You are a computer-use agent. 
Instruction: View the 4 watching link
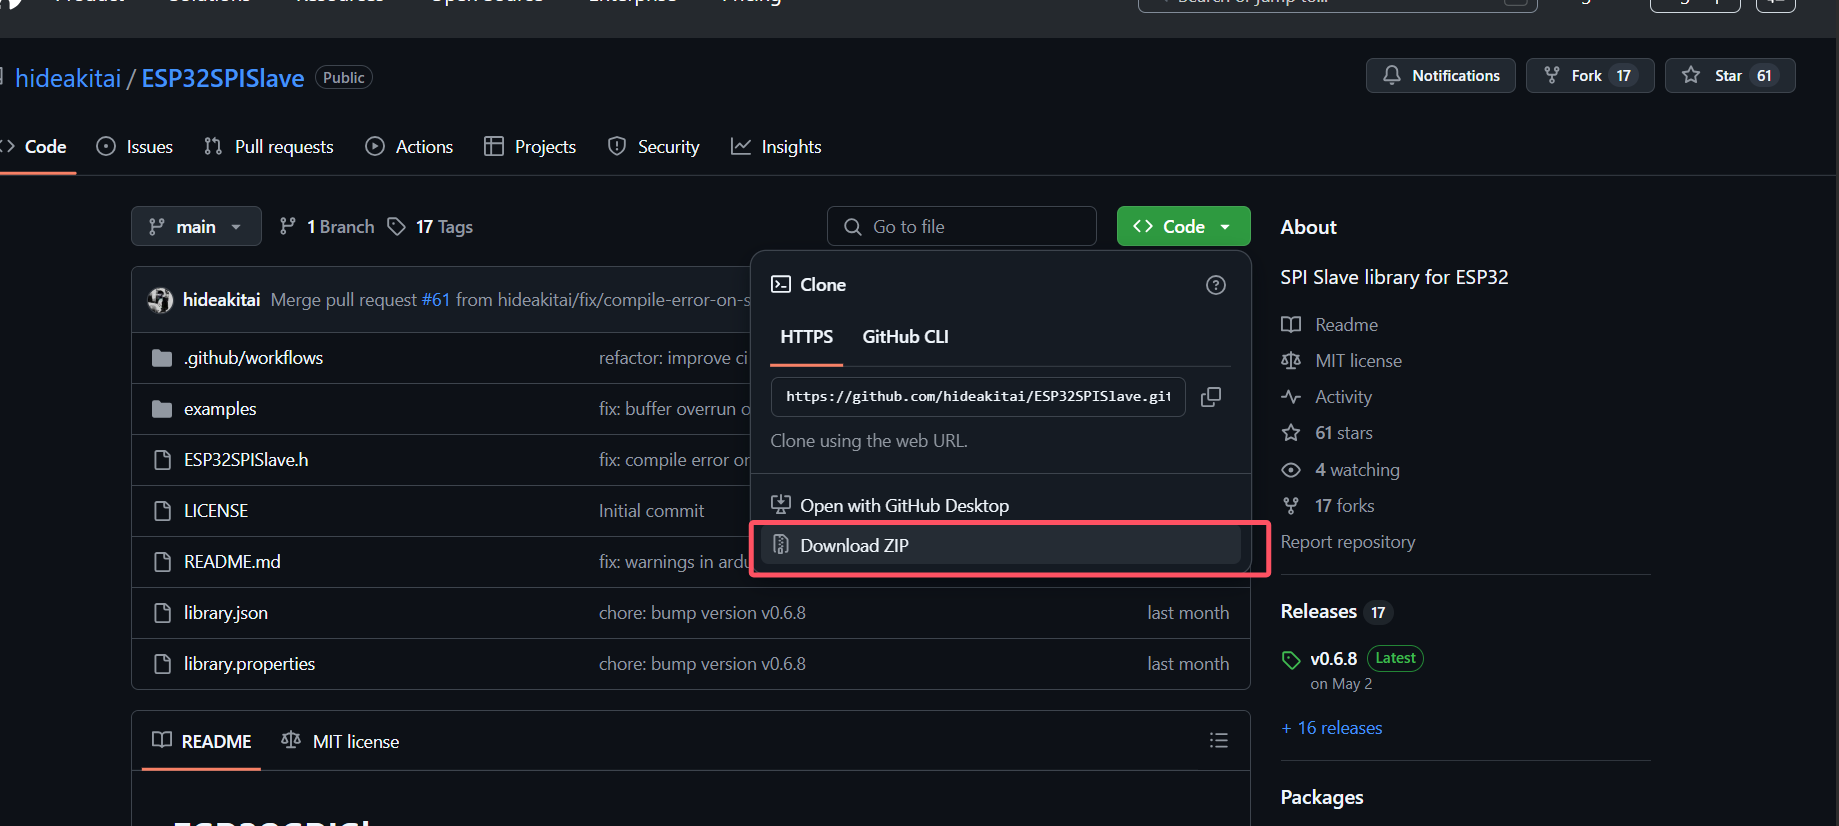(1341, 470)
